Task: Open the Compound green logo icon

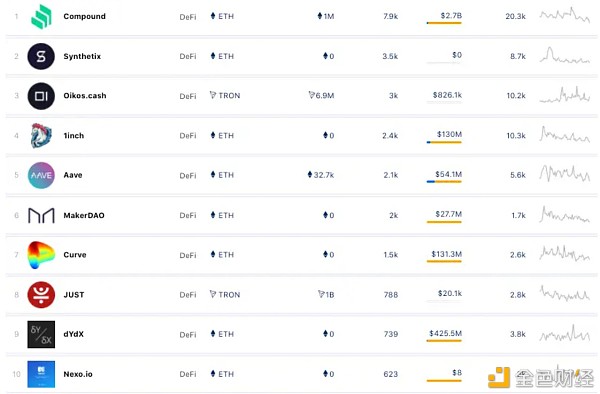Action: (x=41, y=17)
